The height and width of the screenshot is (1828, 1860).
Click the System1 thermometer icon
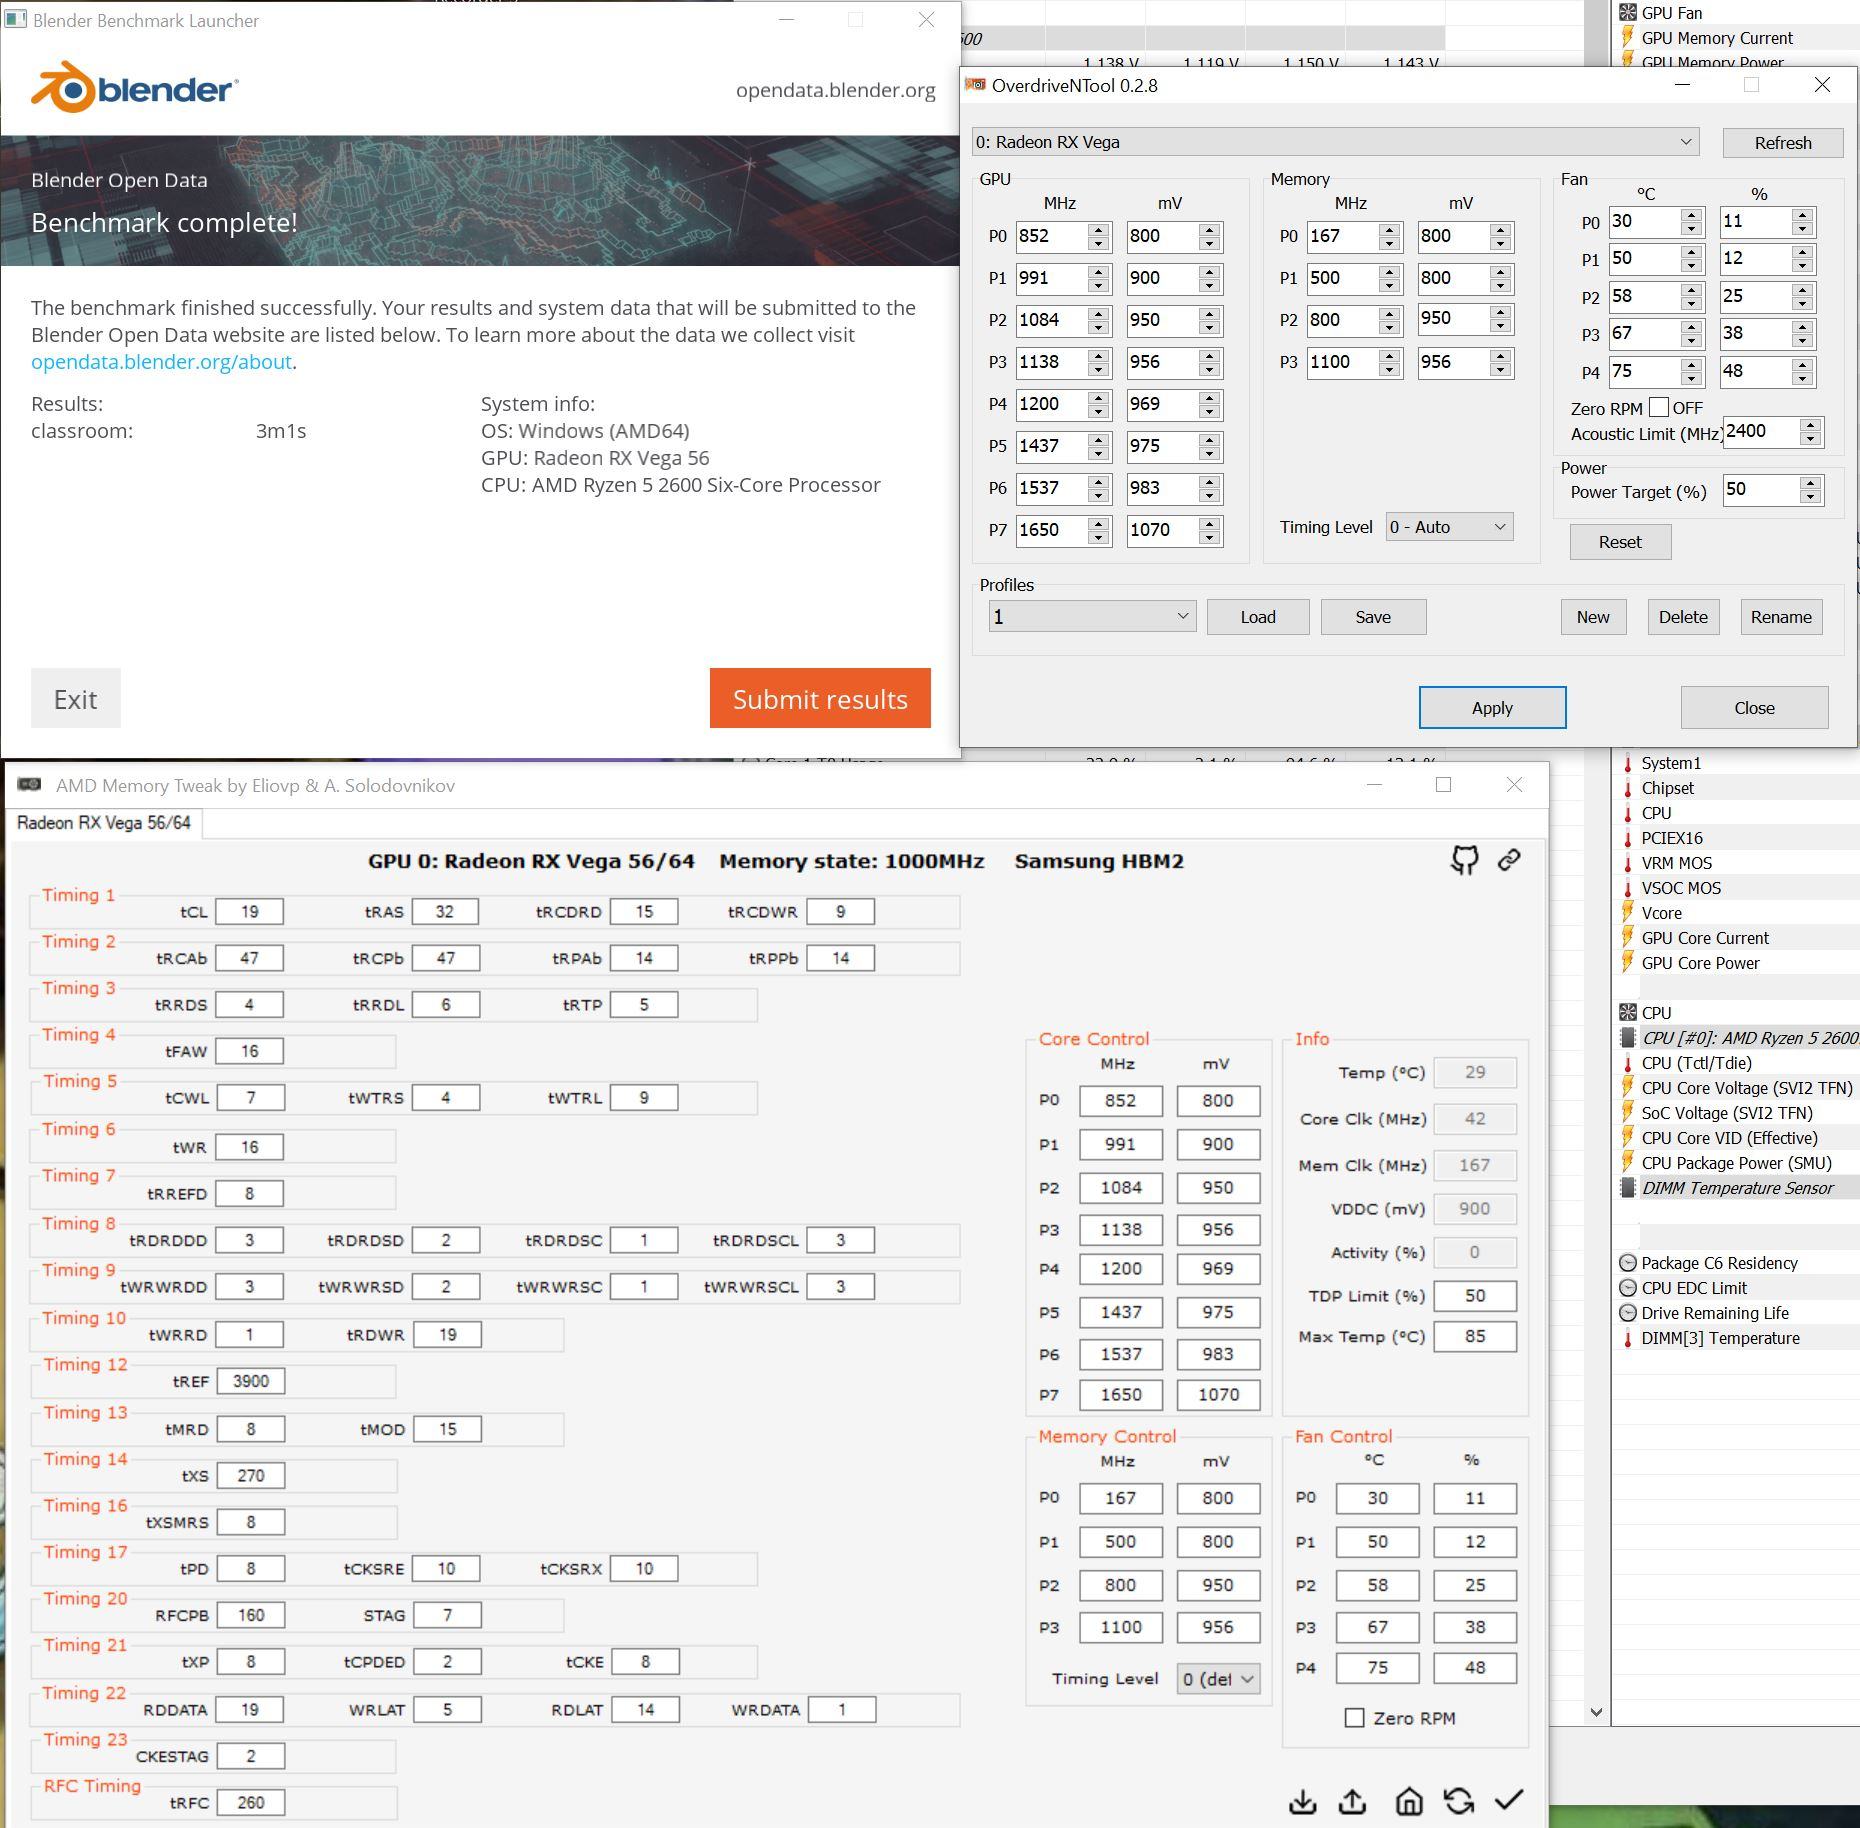1628,763
